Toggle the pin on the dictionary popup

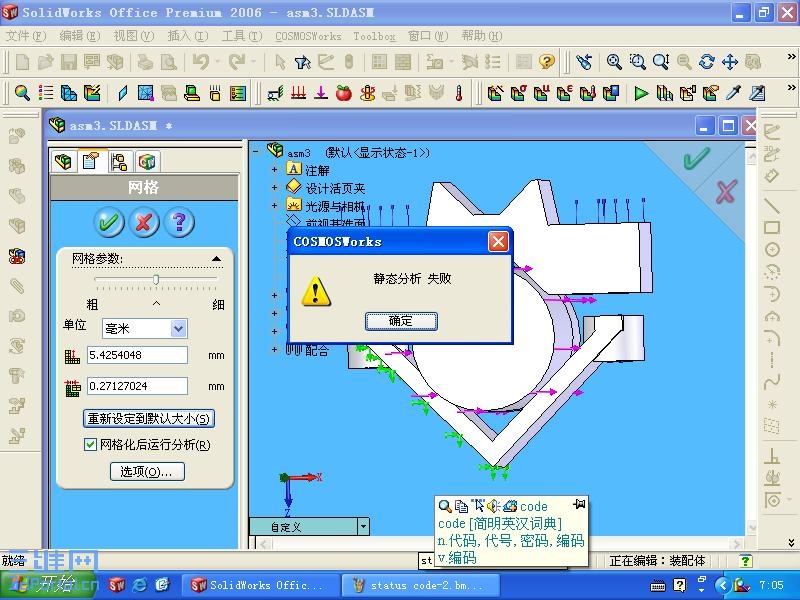[579, 504]
